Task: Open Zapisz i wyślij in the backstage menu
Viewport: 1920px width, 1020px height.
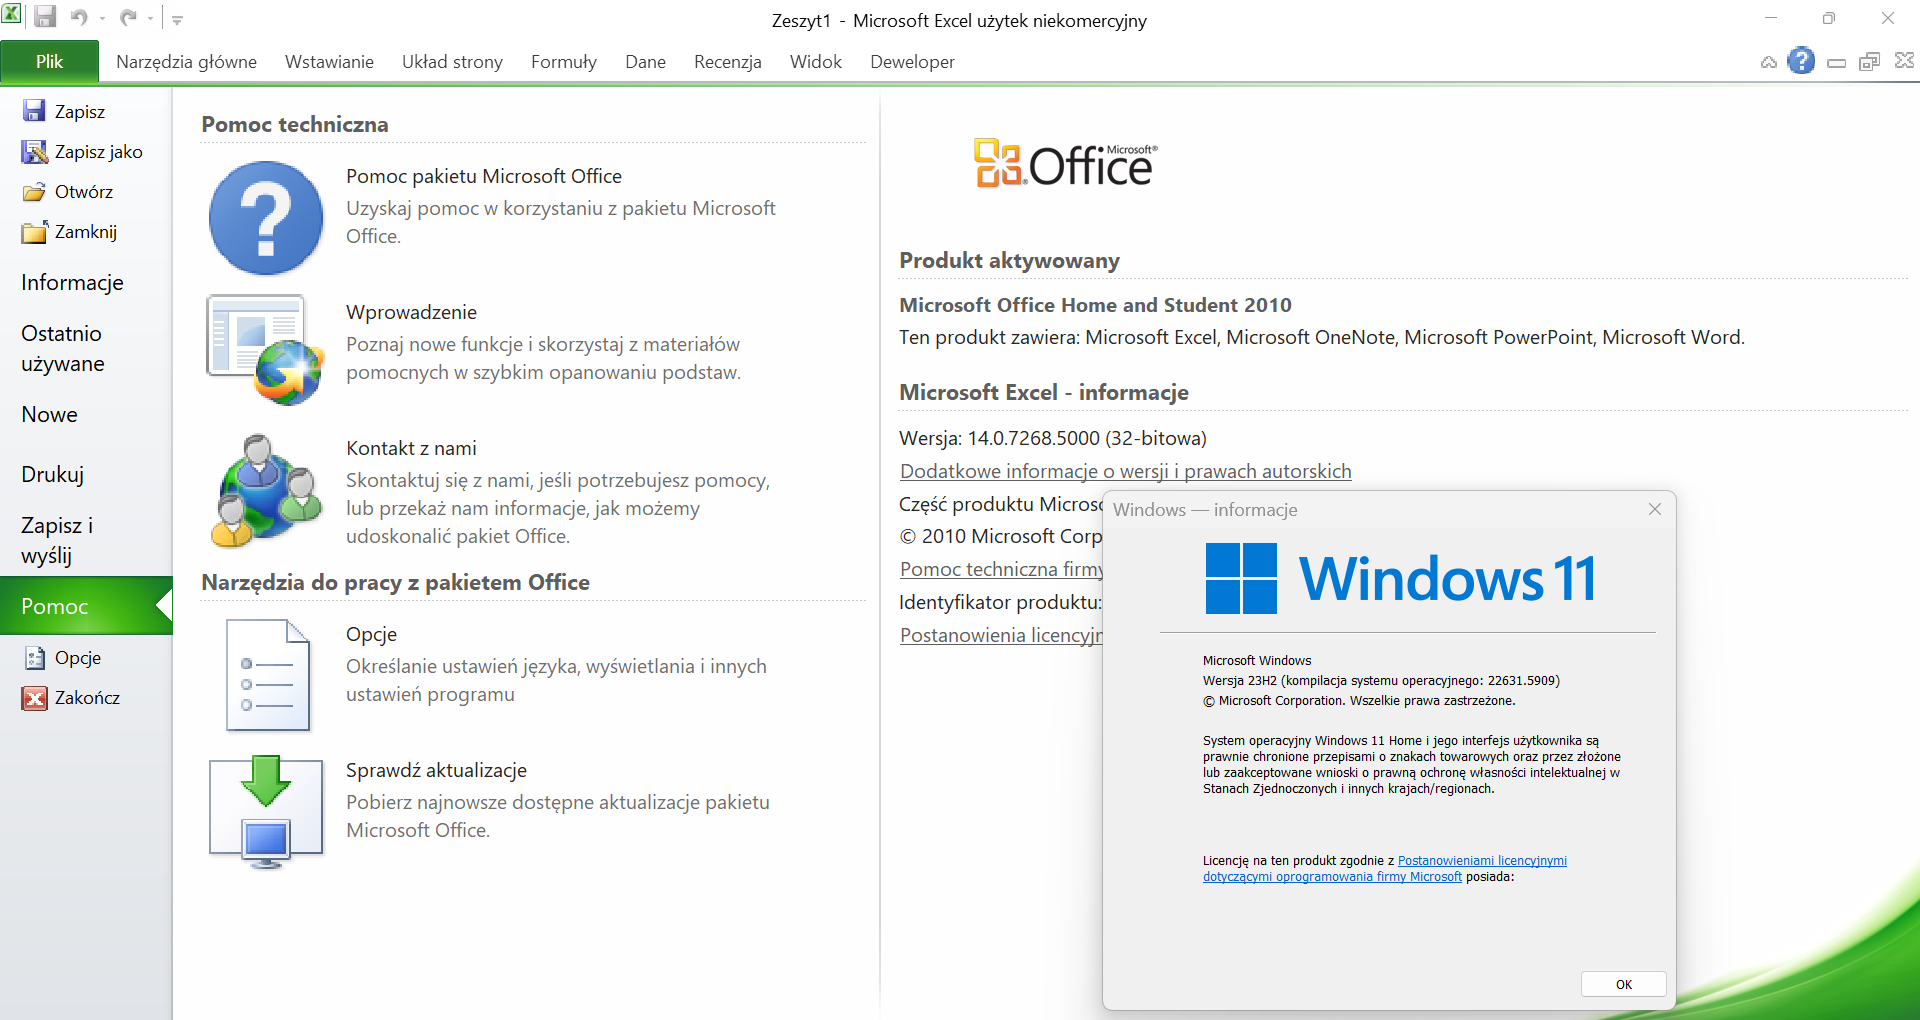Action: click(x=57, y=540)
